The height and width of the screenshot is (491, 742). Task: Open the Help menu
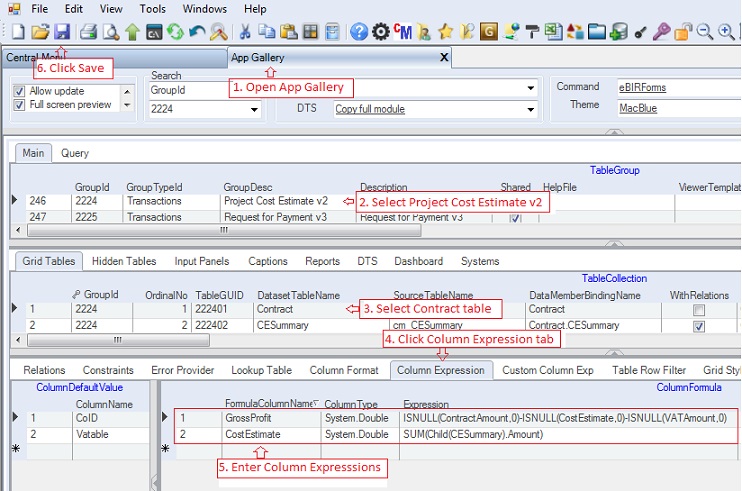tap(255, 9)
